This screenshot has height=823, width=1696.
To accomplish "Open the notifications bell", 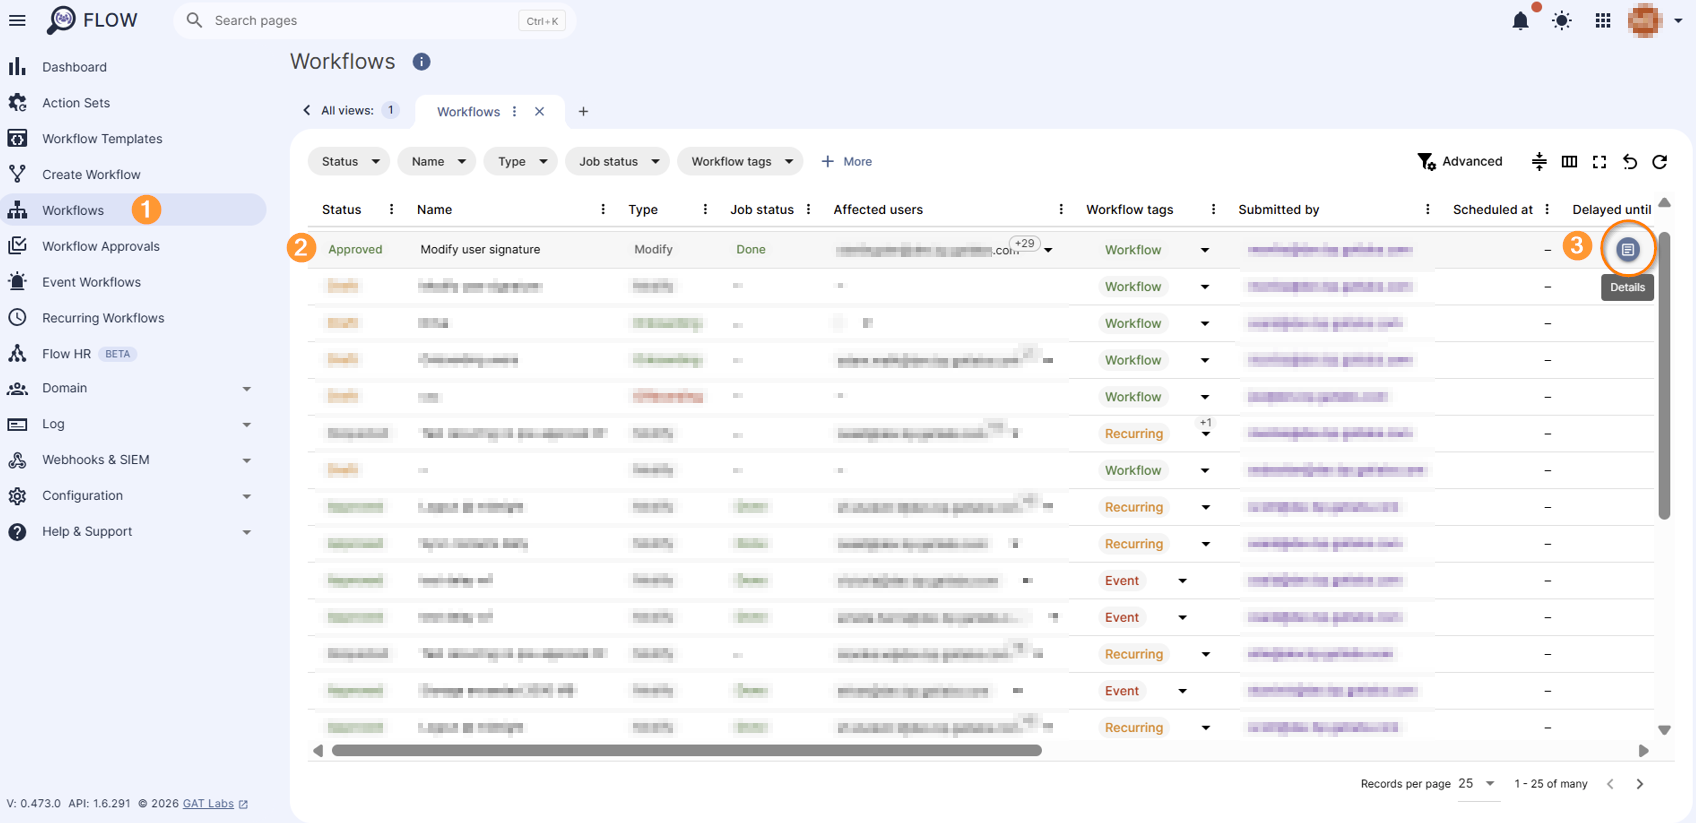I will pos(1520,20).
